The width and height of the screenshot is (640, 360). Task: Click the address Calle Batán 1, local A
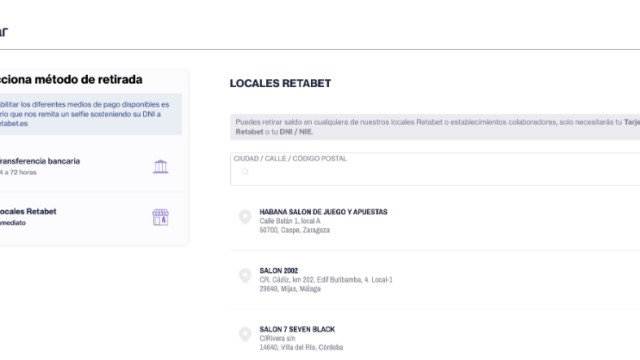(290, 221)
